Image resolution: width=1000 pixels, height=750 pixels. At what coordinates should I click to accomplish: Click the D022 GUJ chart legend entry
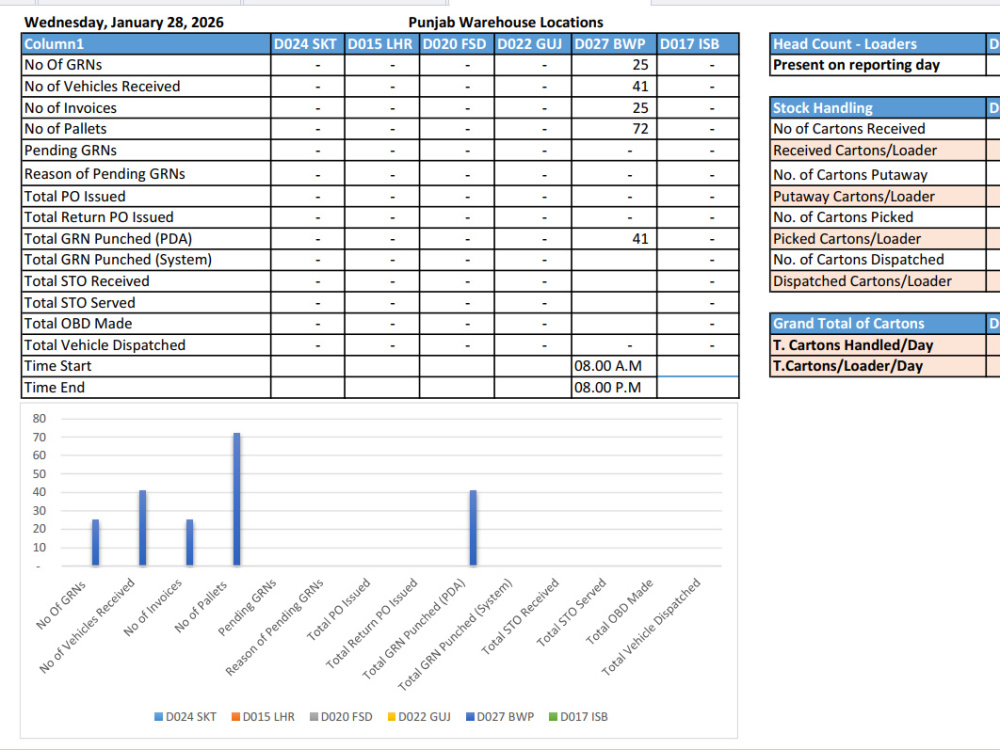(418, 717)
